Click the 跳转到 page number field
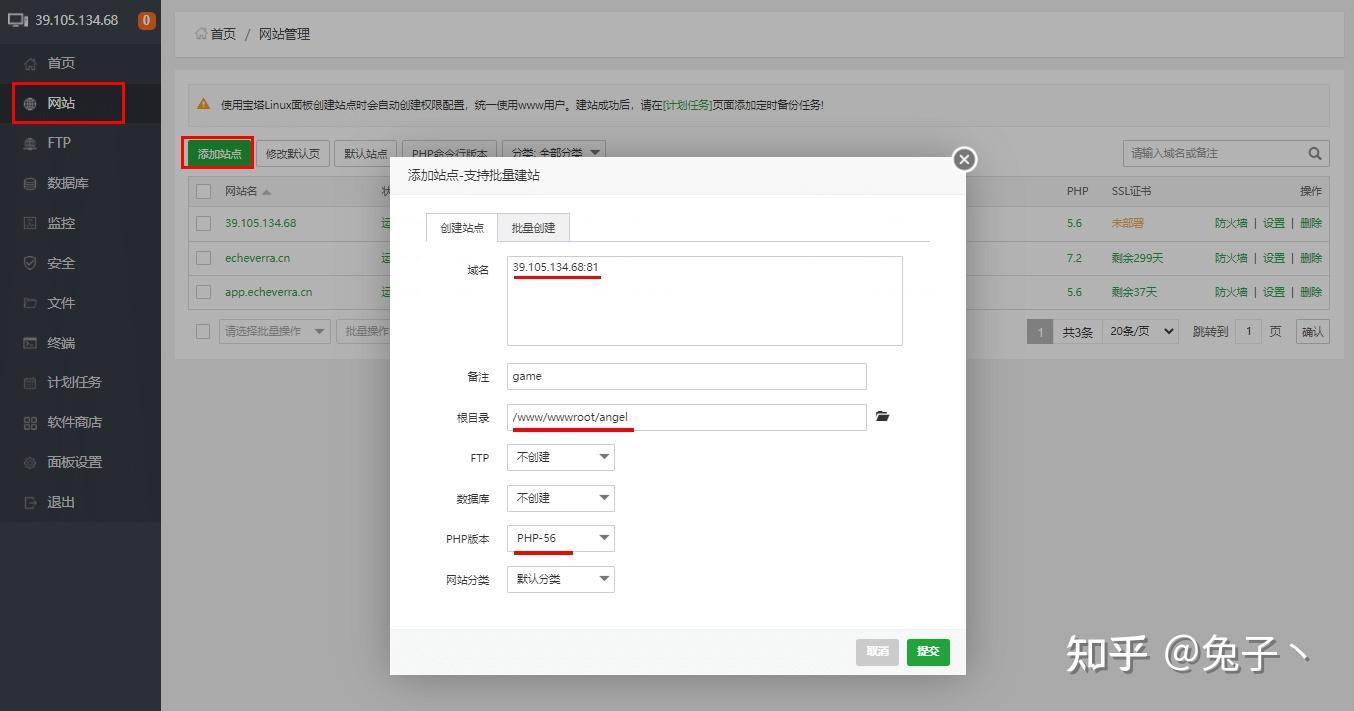Image resolution: width=1354 pixels, height=711 pixels. pos(1248,331)
